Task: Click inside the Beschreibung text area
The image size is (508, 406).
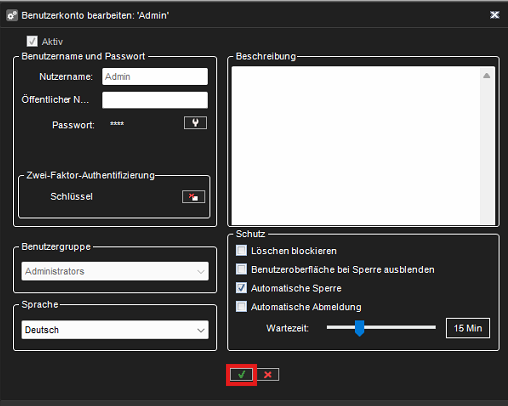Action: 356,145
